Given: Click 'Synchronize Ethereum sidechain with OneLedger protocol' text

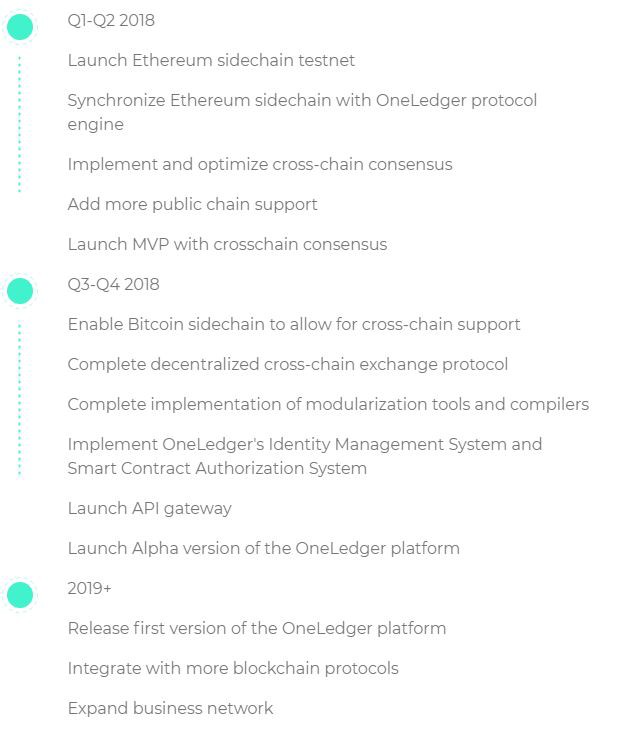Looking at the screenshot, I should click(302, 101).
